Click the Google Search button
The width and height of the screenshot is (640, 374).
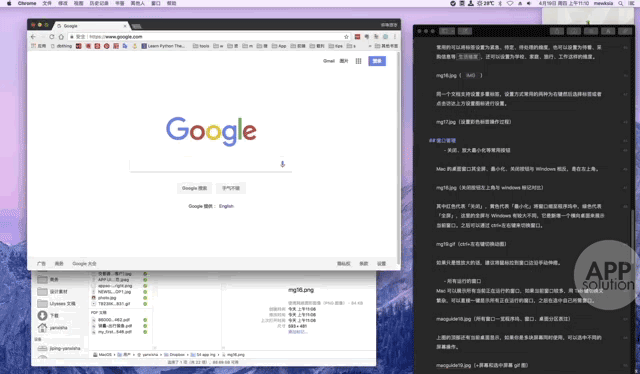(x=194, y=188)
